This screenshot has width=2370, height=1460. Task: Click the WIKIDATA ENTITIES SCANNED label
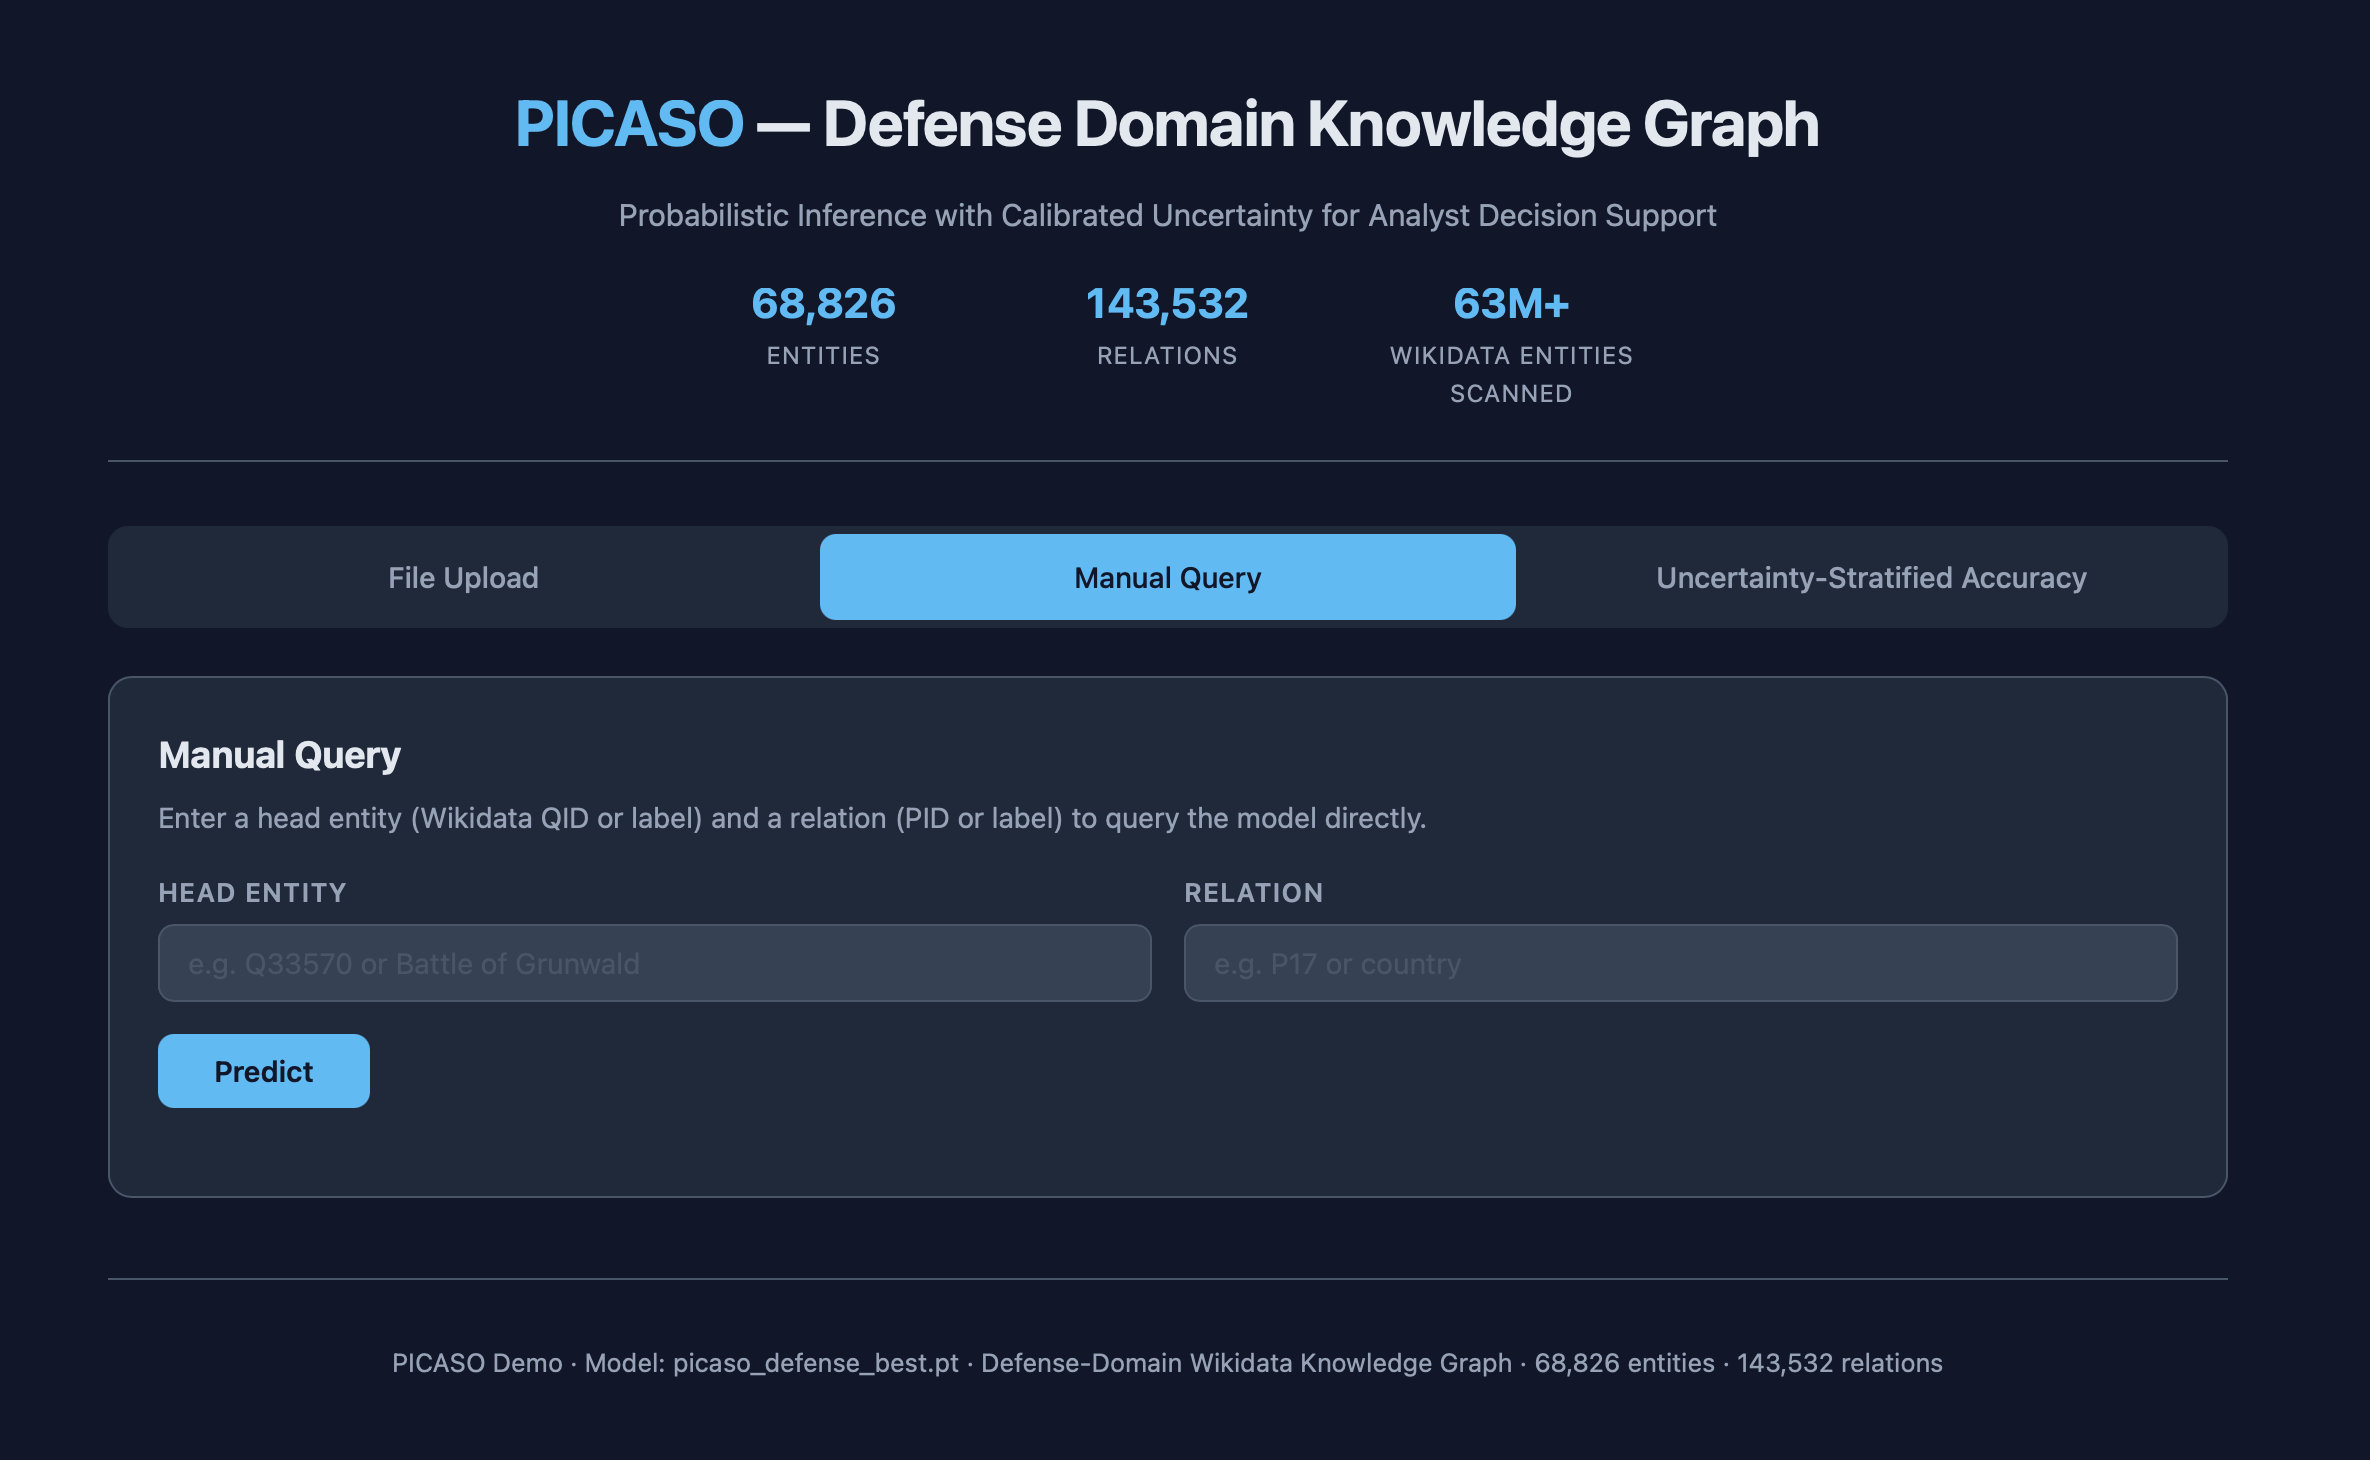coord(1511,375)
